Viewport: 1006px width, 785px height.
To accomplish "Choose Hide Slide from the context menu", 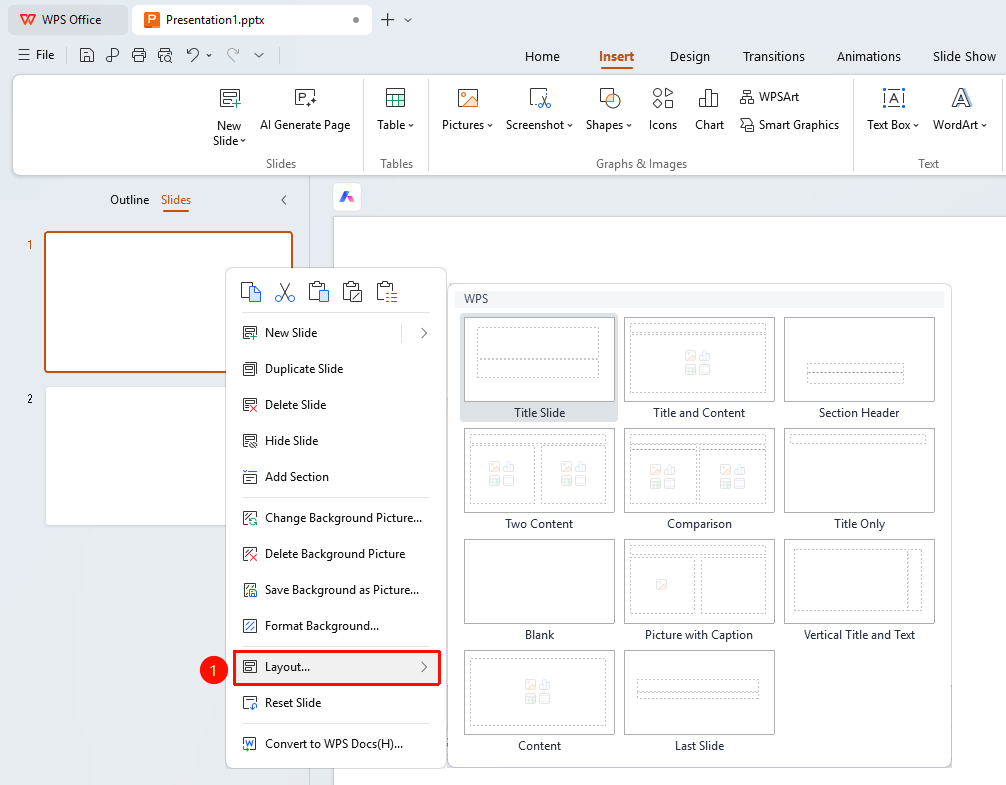I will 336,441.
